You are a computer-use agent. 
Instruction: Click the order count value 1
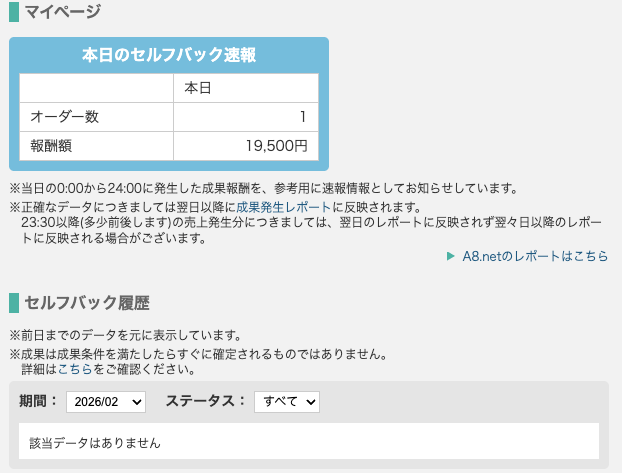click(x=245, y=117)
